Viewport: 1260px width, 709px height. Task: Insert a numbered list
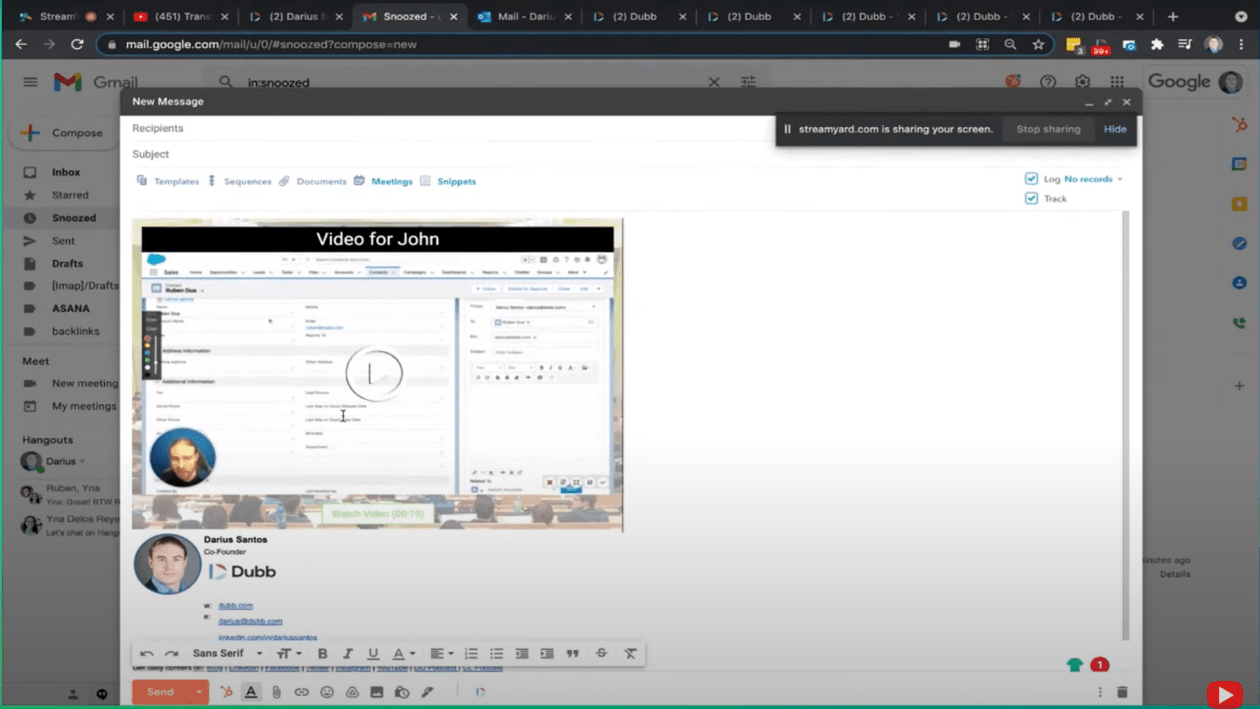coord(471,653)
